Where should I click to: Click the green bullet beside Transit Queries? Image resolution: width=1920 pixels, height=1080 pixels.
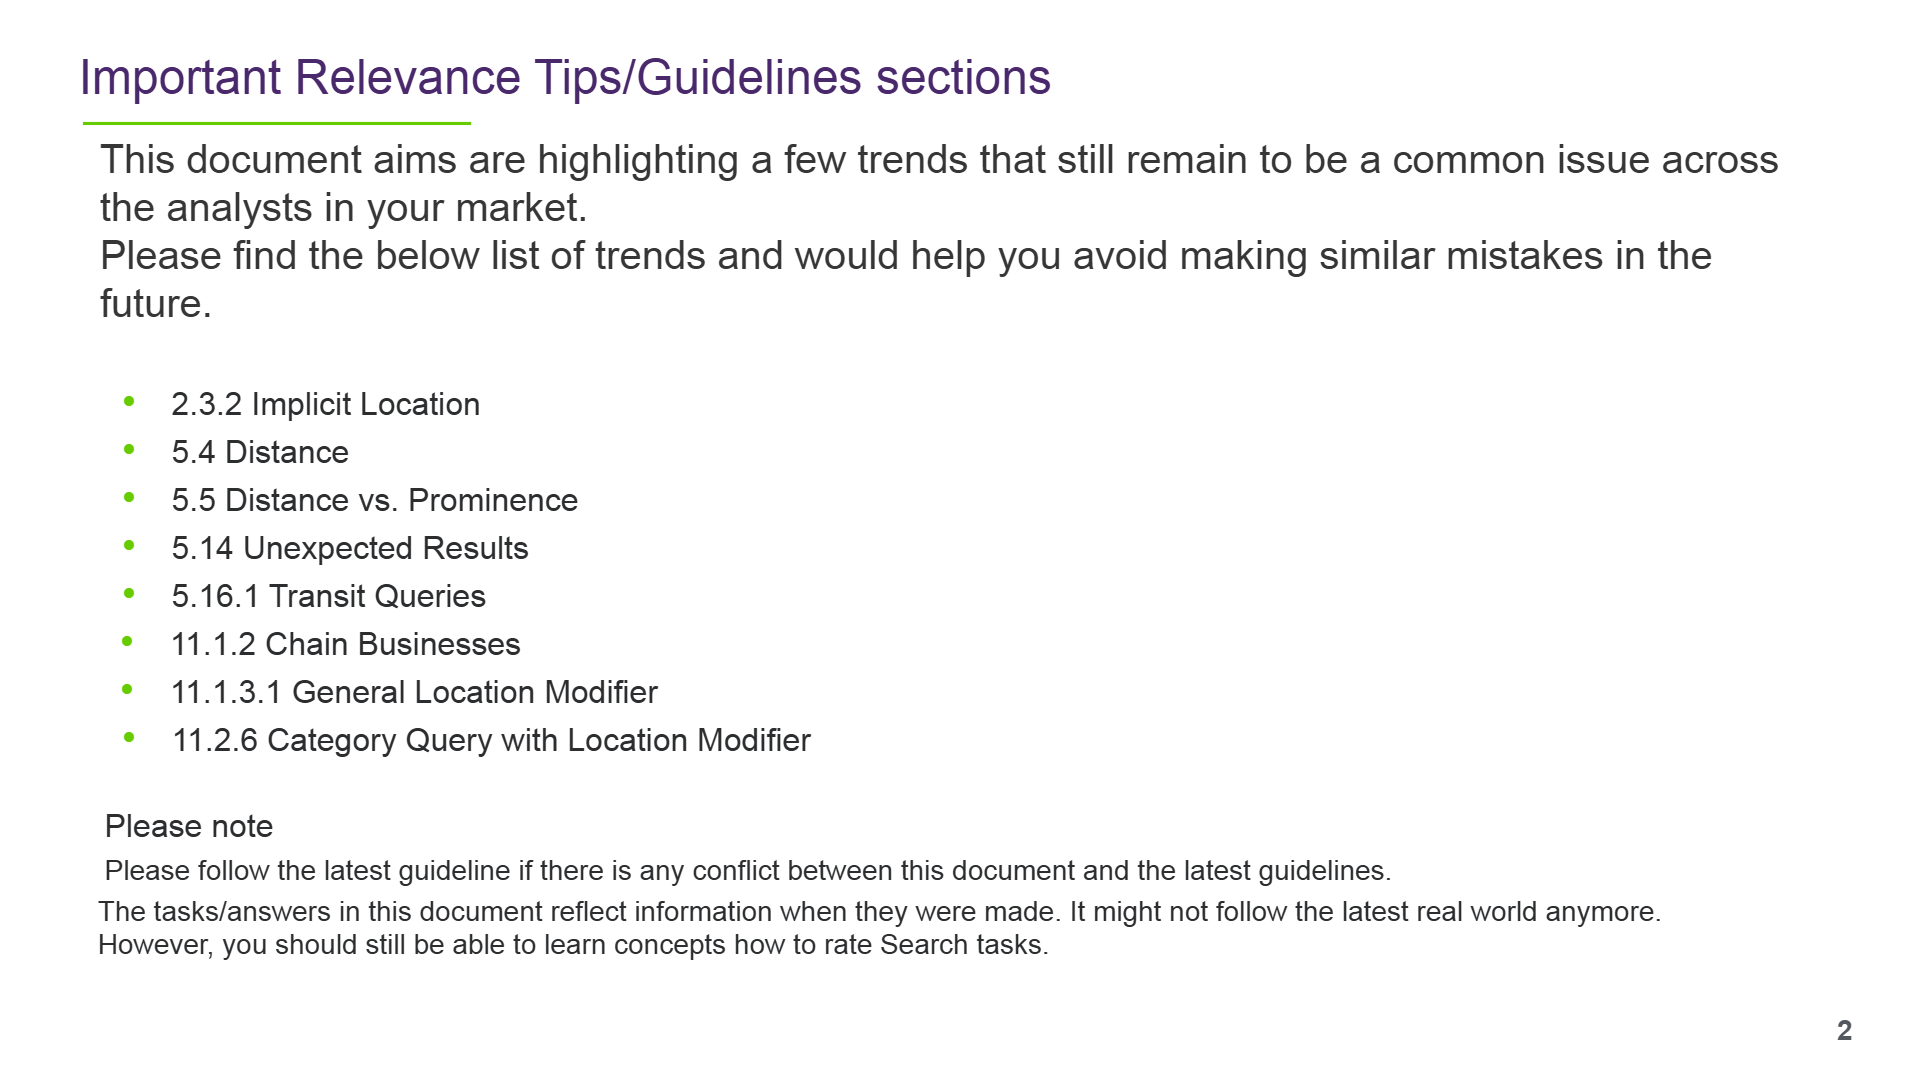click(x=129, y=594)
